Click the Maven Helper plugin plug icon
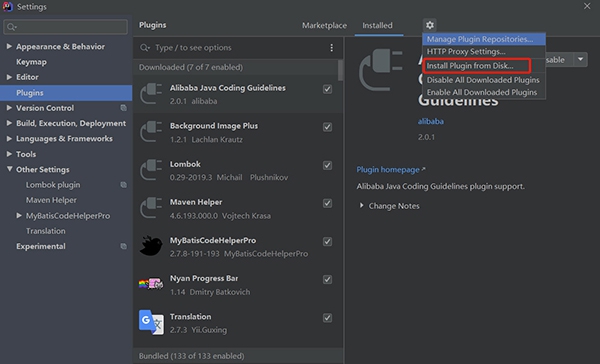 (151, 208)
